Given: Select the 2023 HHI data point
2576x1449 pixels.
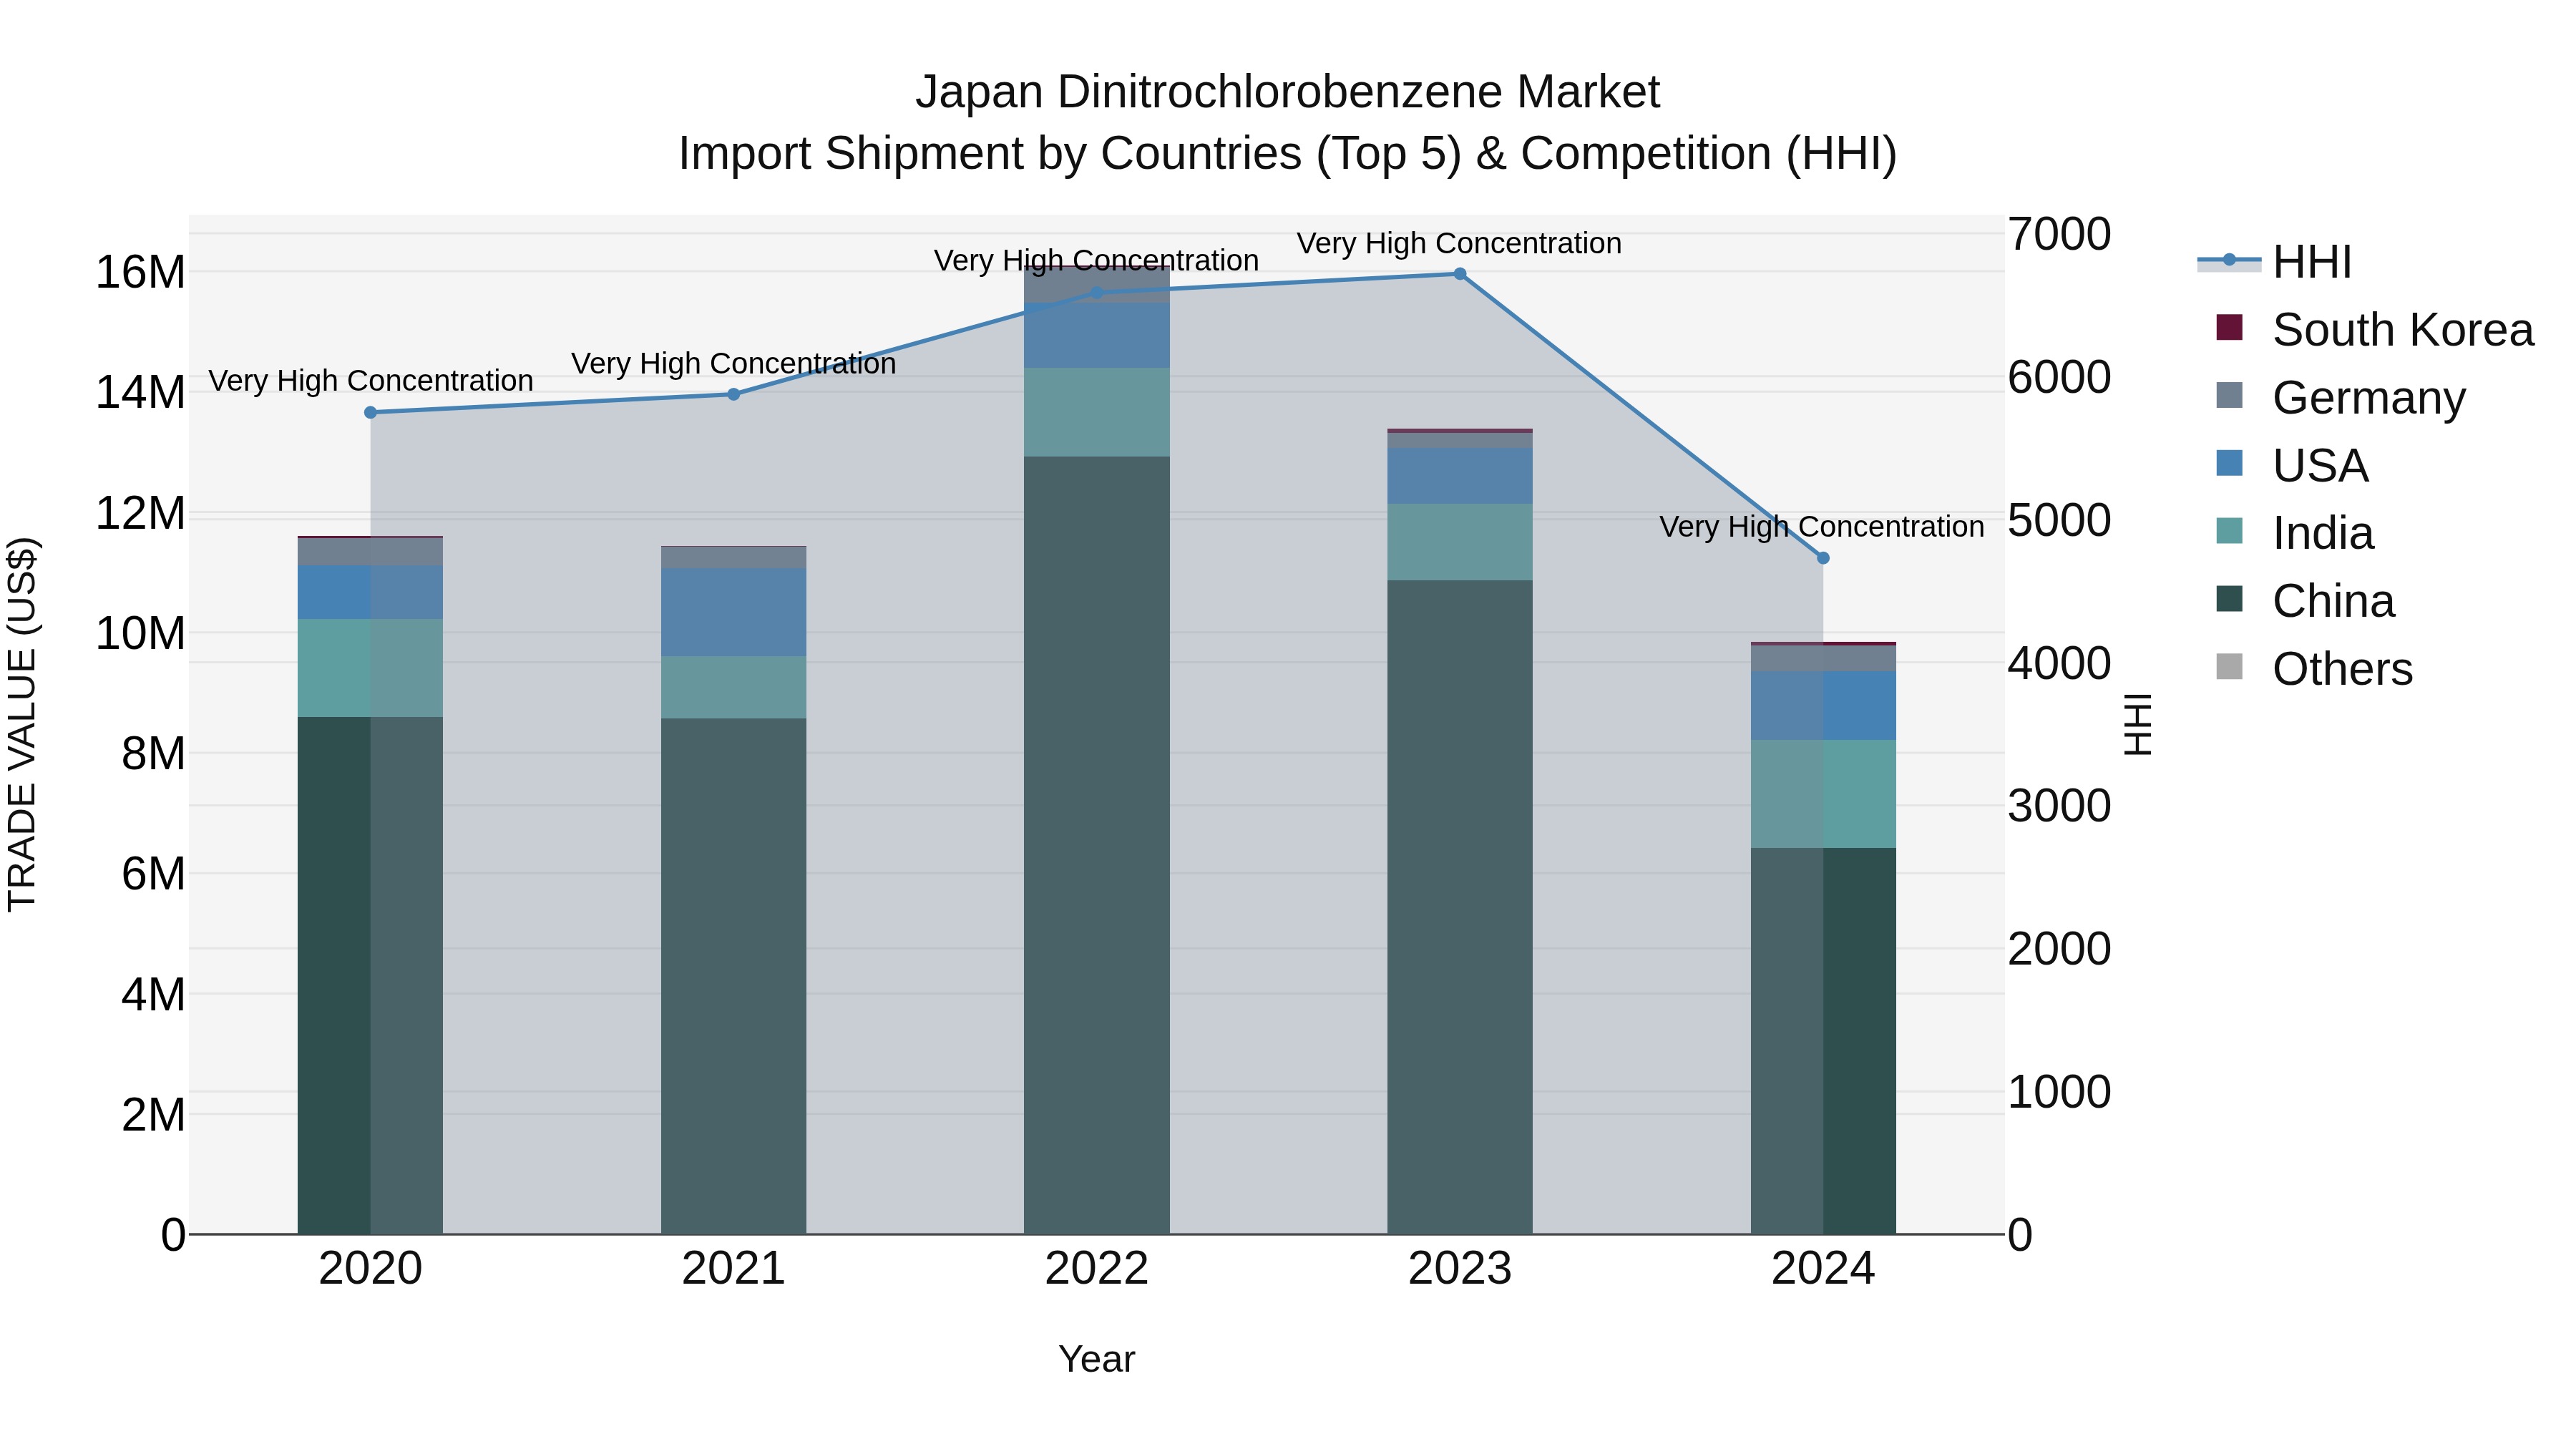Looking at the screenshot, I should tap(1459, 274).
